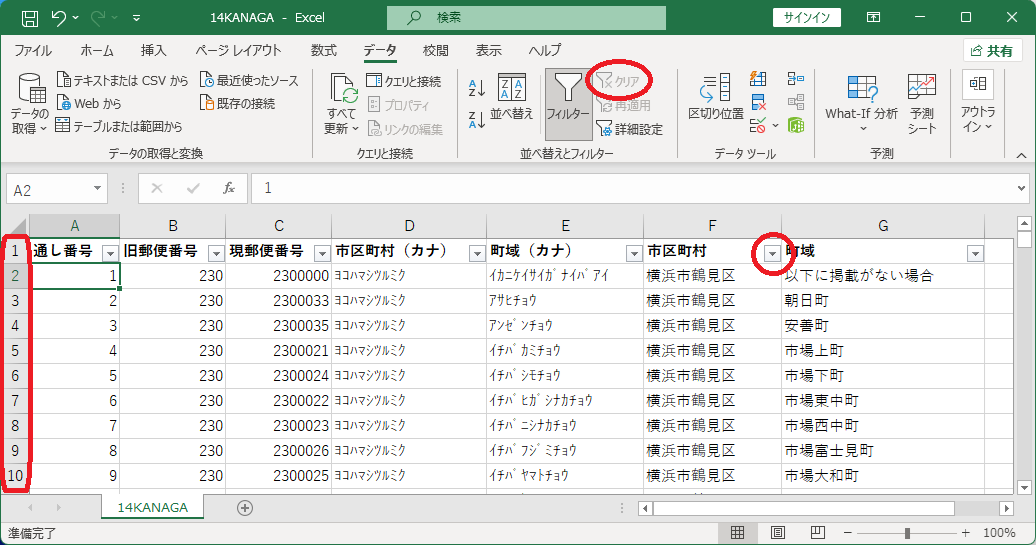Viewport: 1036px width, 545px height.
Task: Expand the formula bar
Action: 1022,189
